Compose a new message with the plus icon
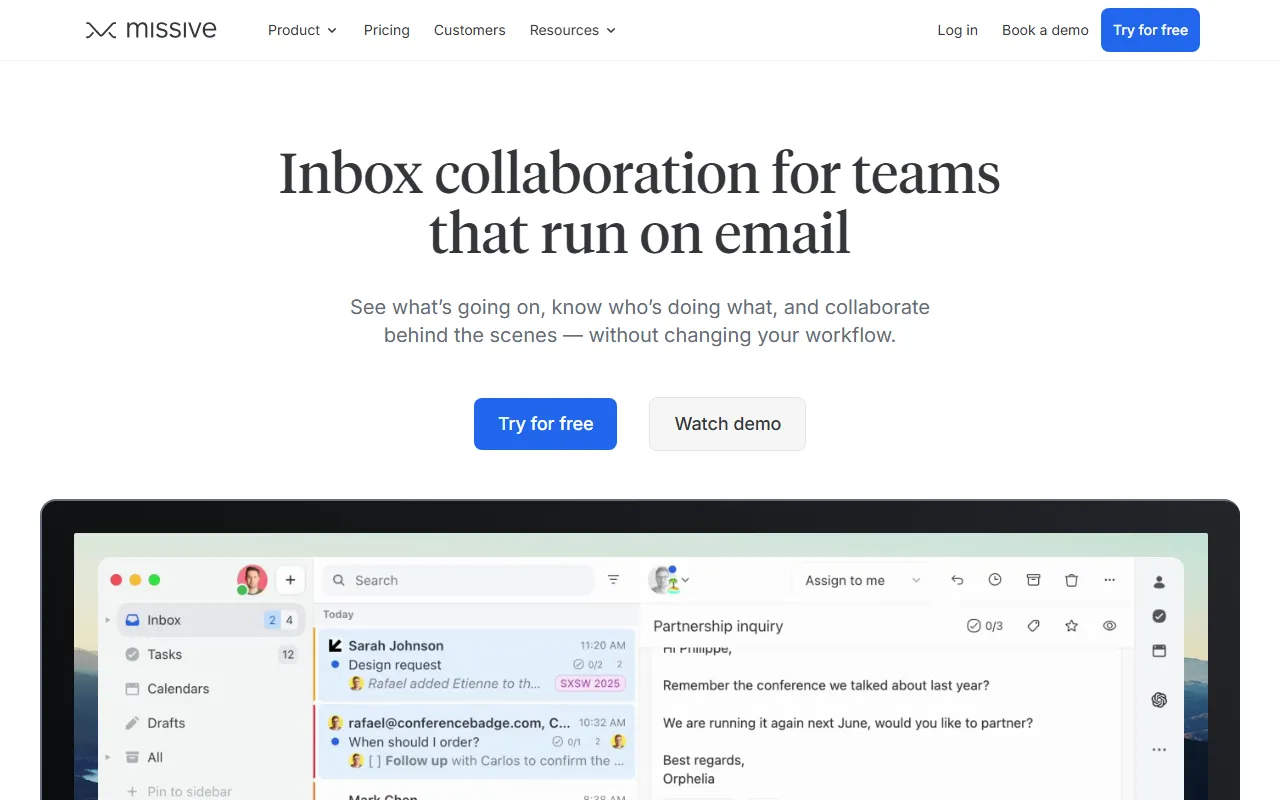 tap(290, 579)
